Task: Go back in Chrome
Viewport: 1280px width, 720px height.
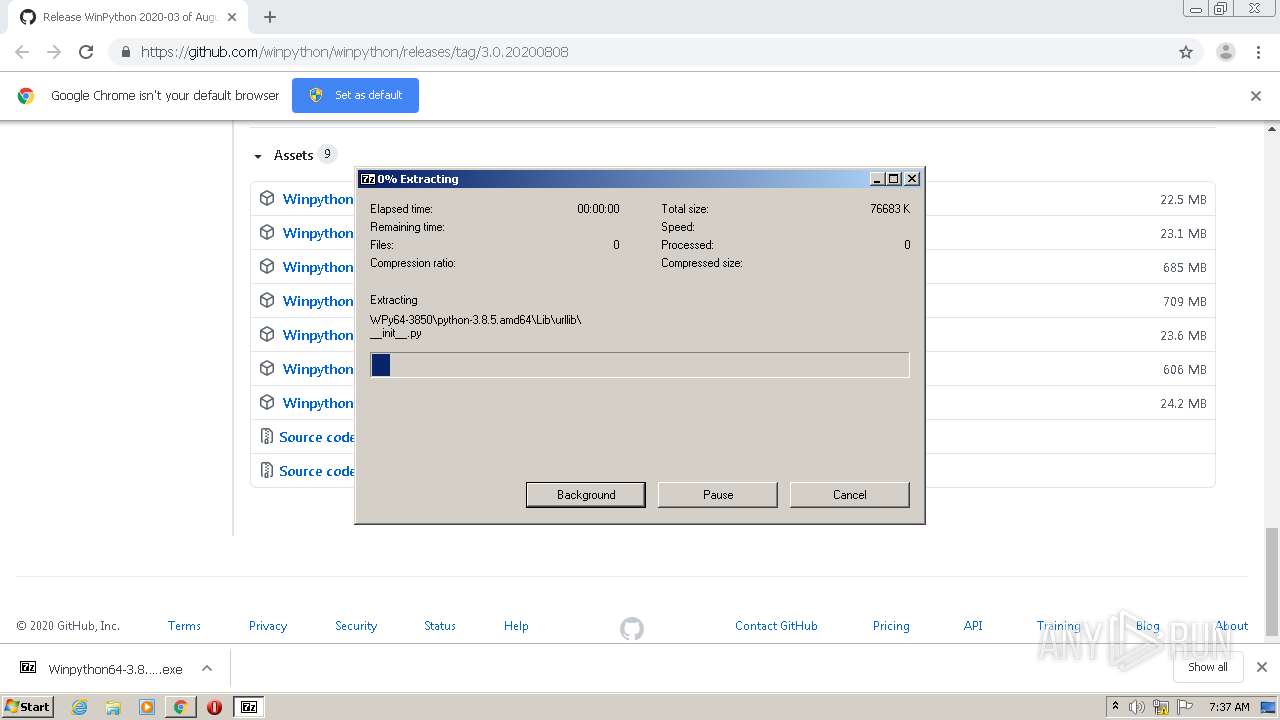Action: coord(22,52)
